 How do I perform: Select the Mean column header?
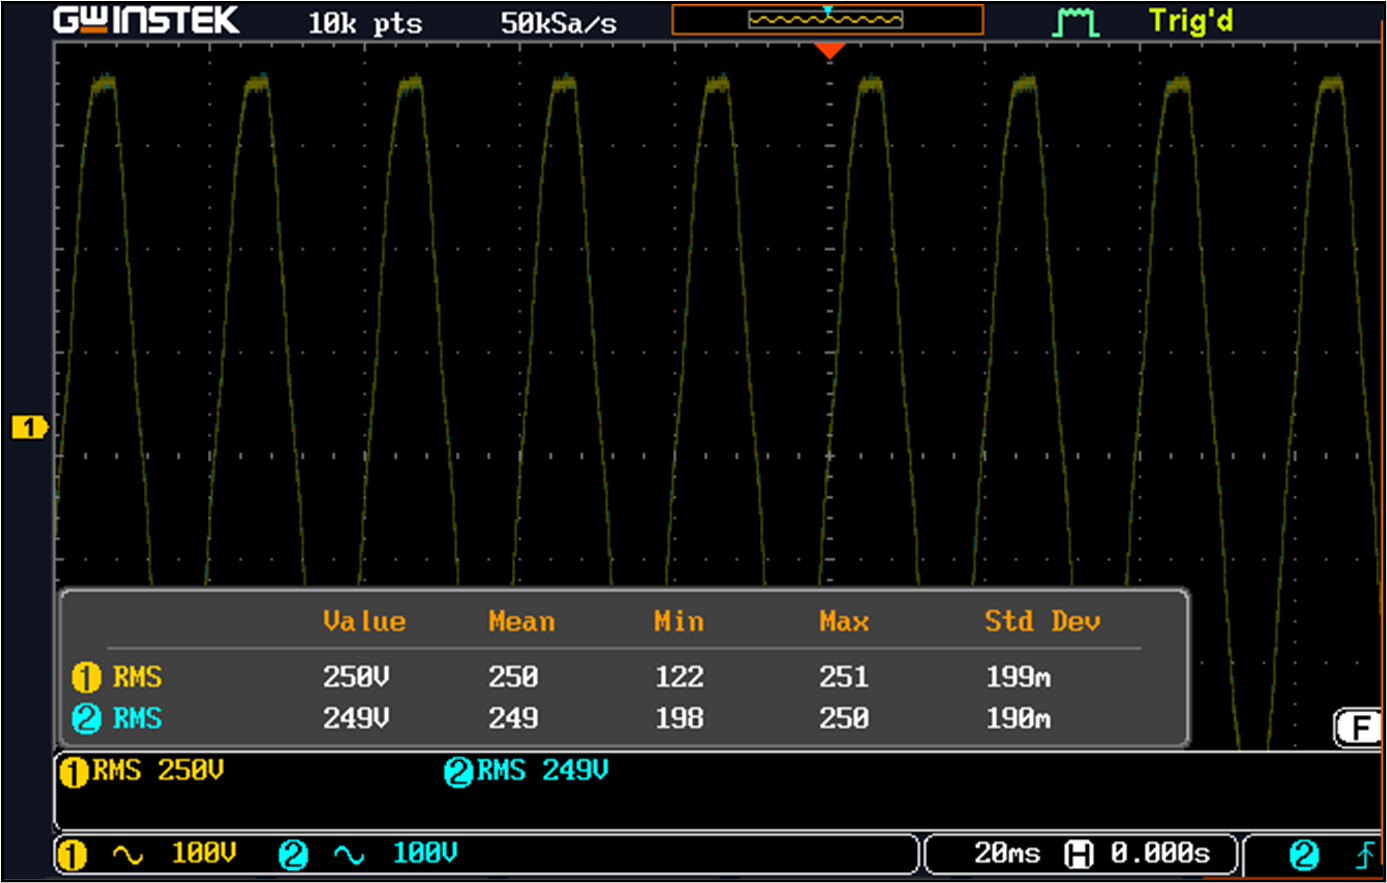tap(521, 621)
